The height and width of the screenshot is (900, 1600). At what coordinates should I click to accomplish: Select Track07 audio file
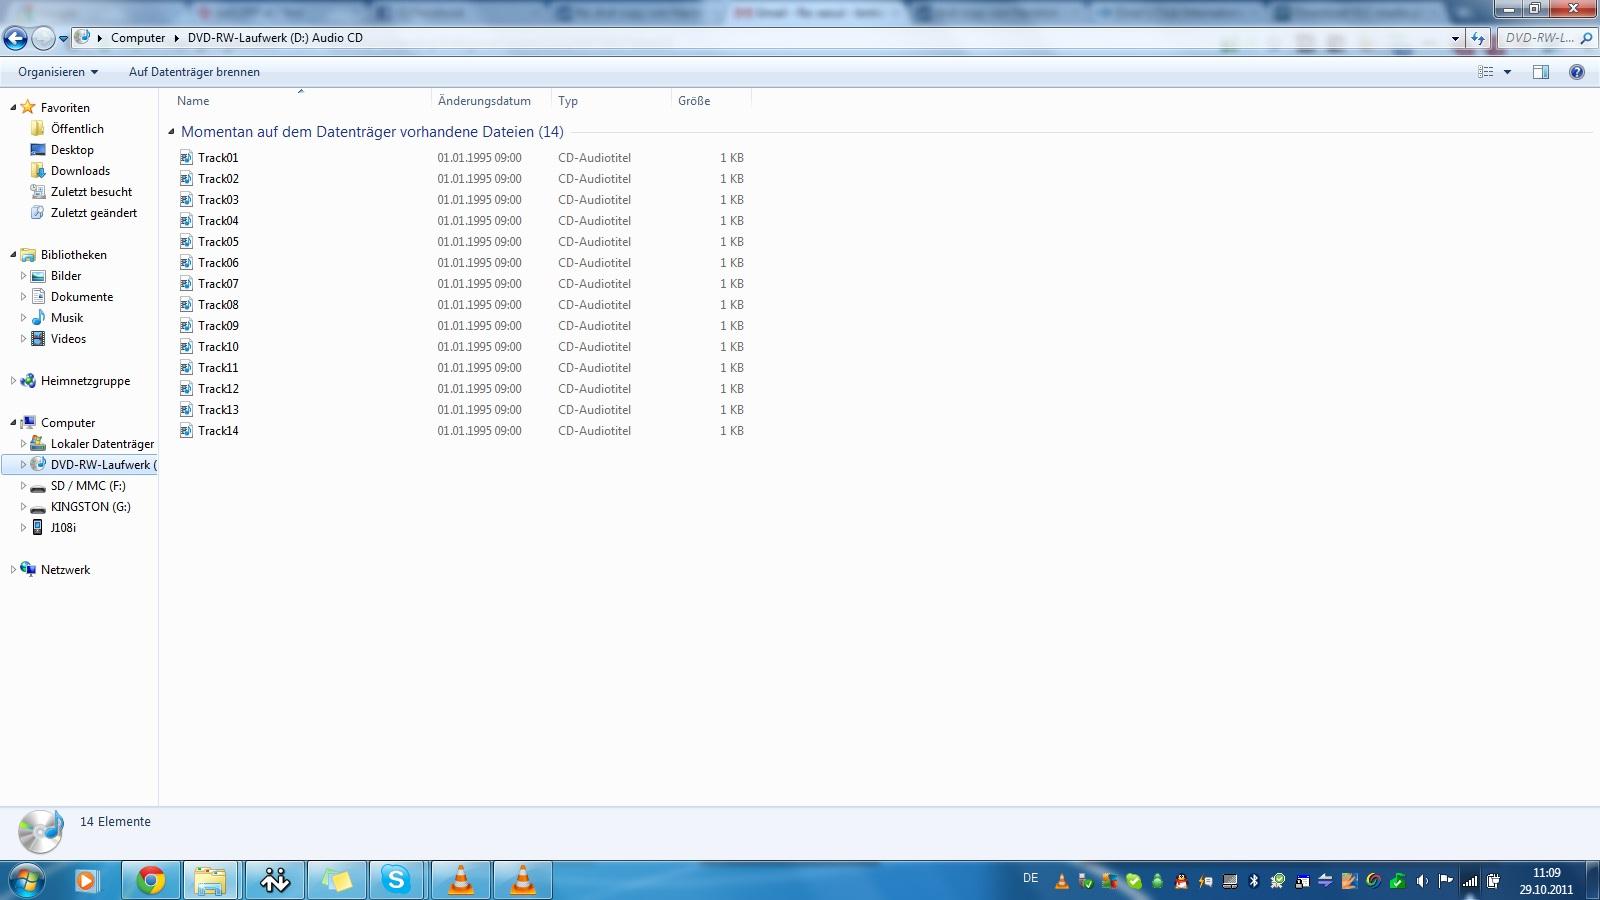tap(218, 284)
